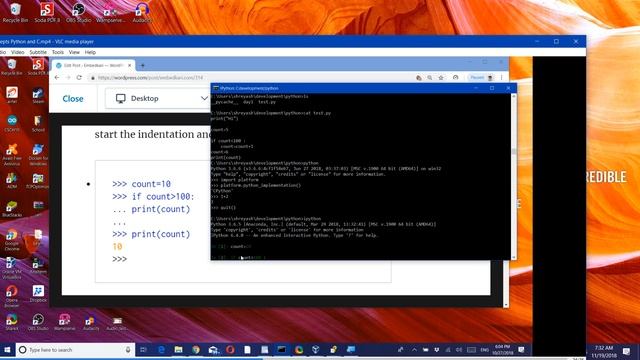Image resolution: width=640 pixels, height=360 pixels.
Task: Expand hidden tray icons chevron in recorded taskbar
Action: point(414,350)
